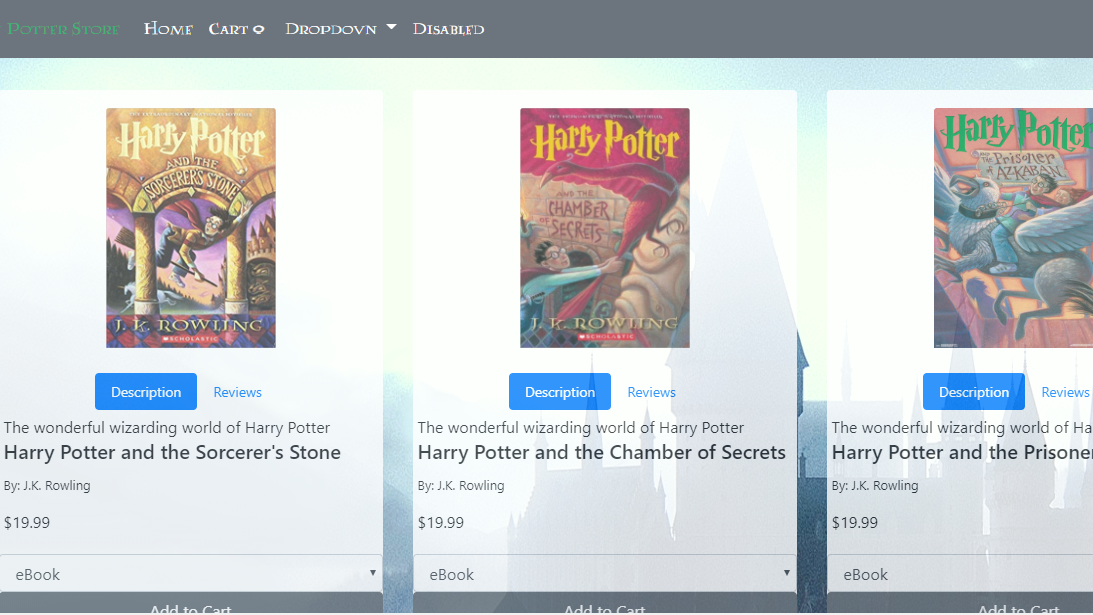Click the description text in Prisoner of Azkaban card
This screenshot has height=615, width=1093.
click(962, 427)
